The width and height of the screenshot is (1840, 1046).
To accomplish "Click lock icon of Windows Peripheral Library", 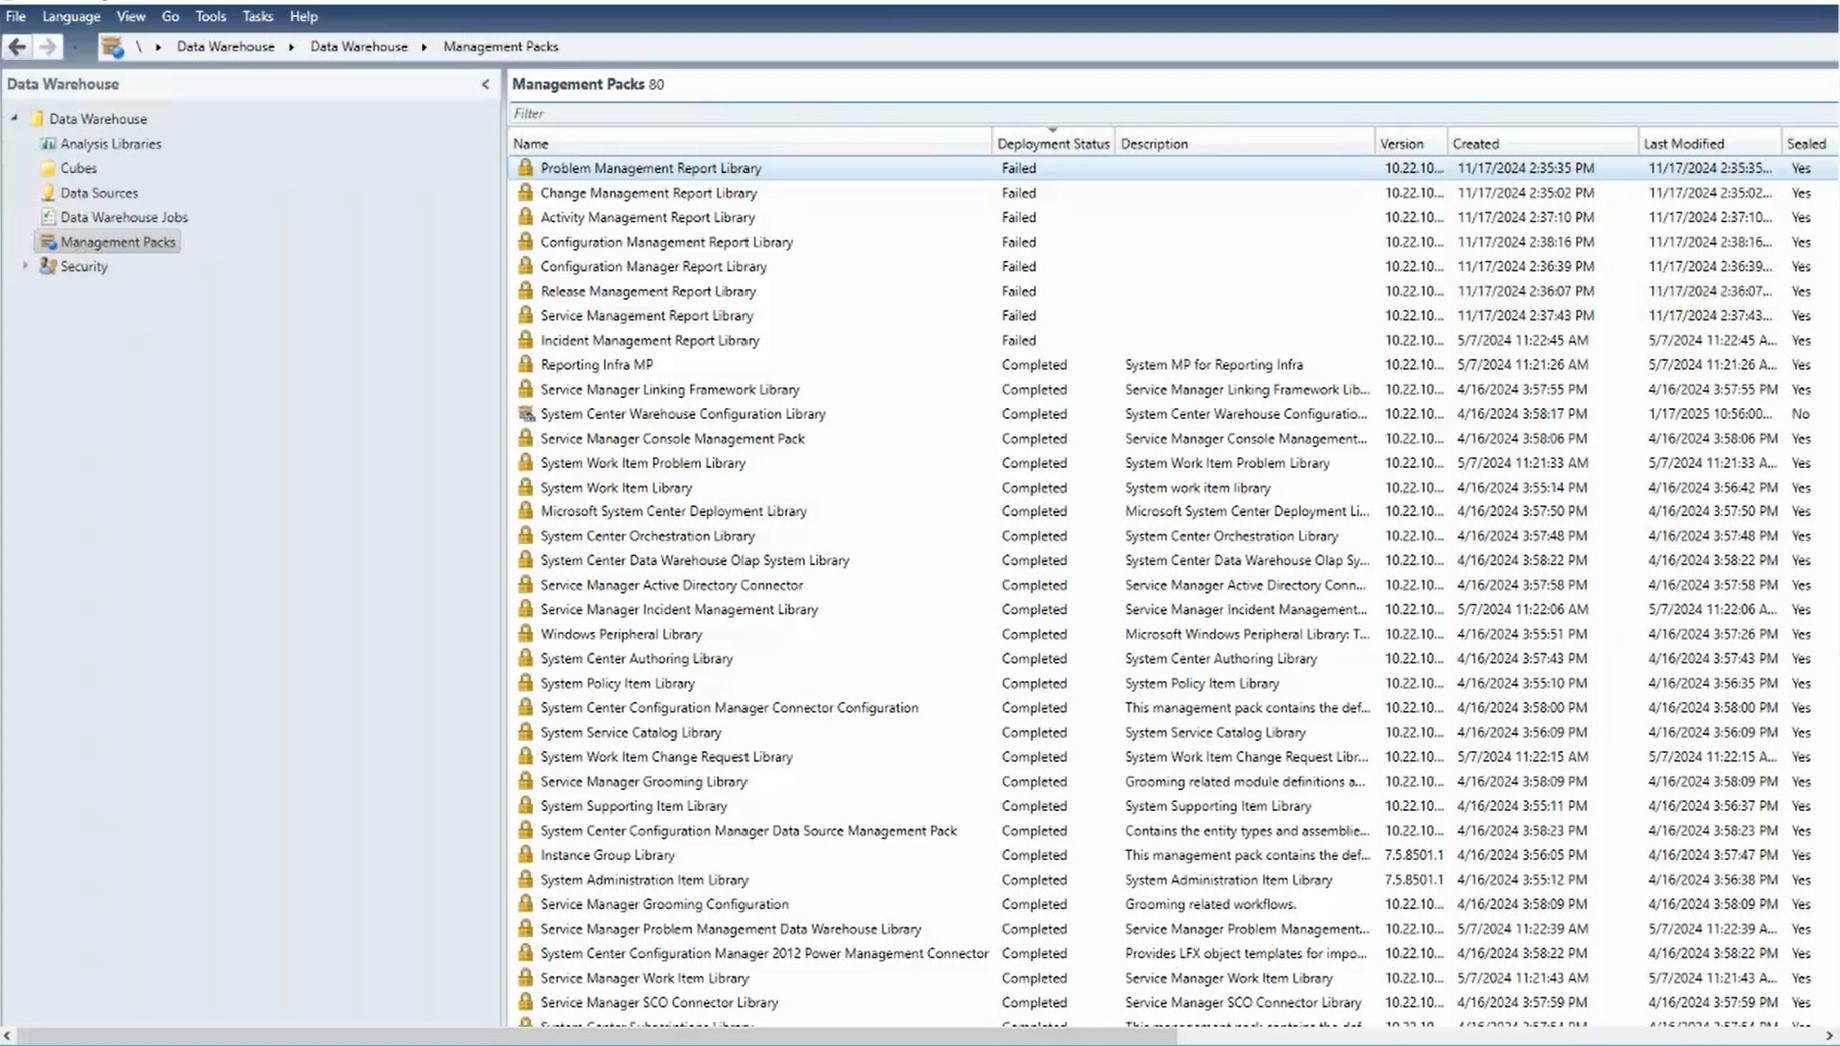I will pos(525,633).
